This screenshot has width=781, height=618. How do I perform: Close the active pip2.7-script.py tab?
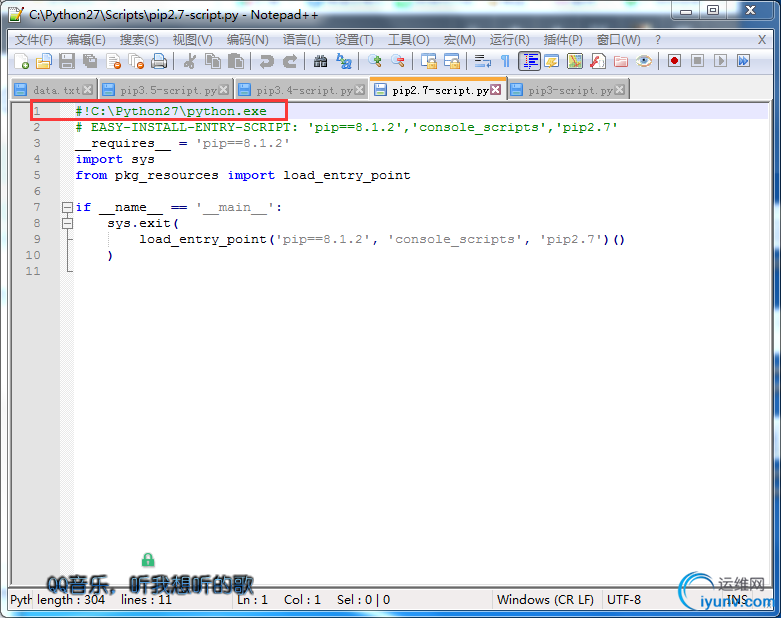tap(496, 90)
